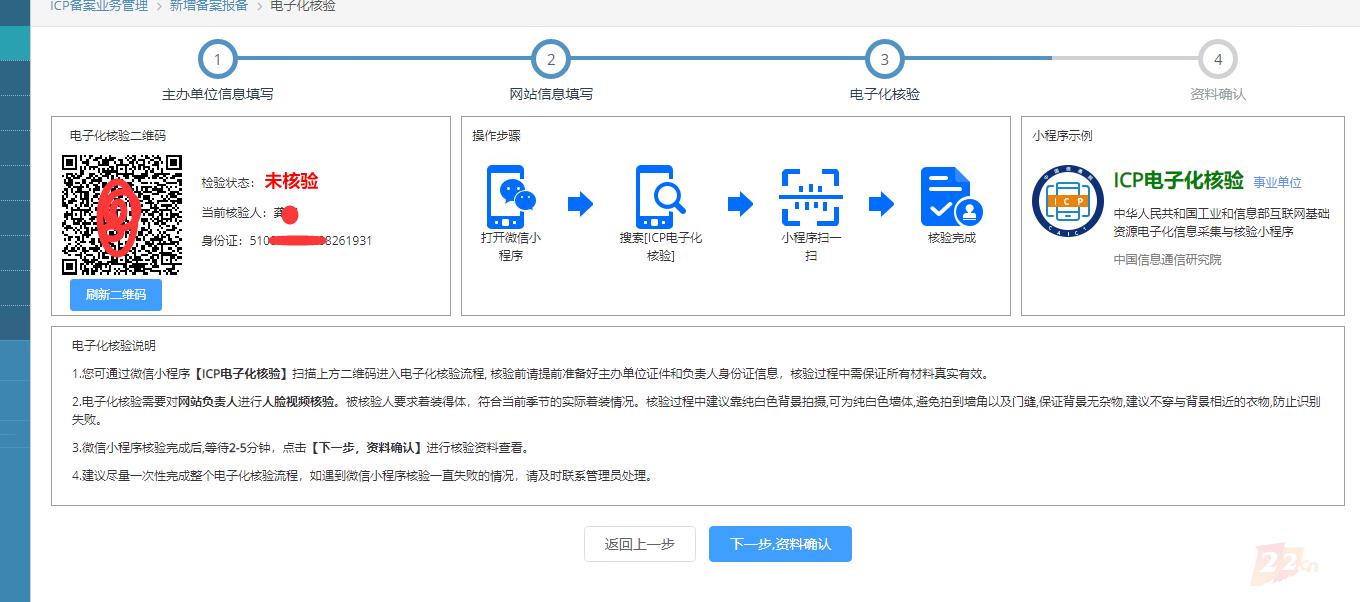The height and width of the screenshot is (602, 1360).
Task: Open the ICP电子化核验 mini program logo
Action: point(1066,200)
